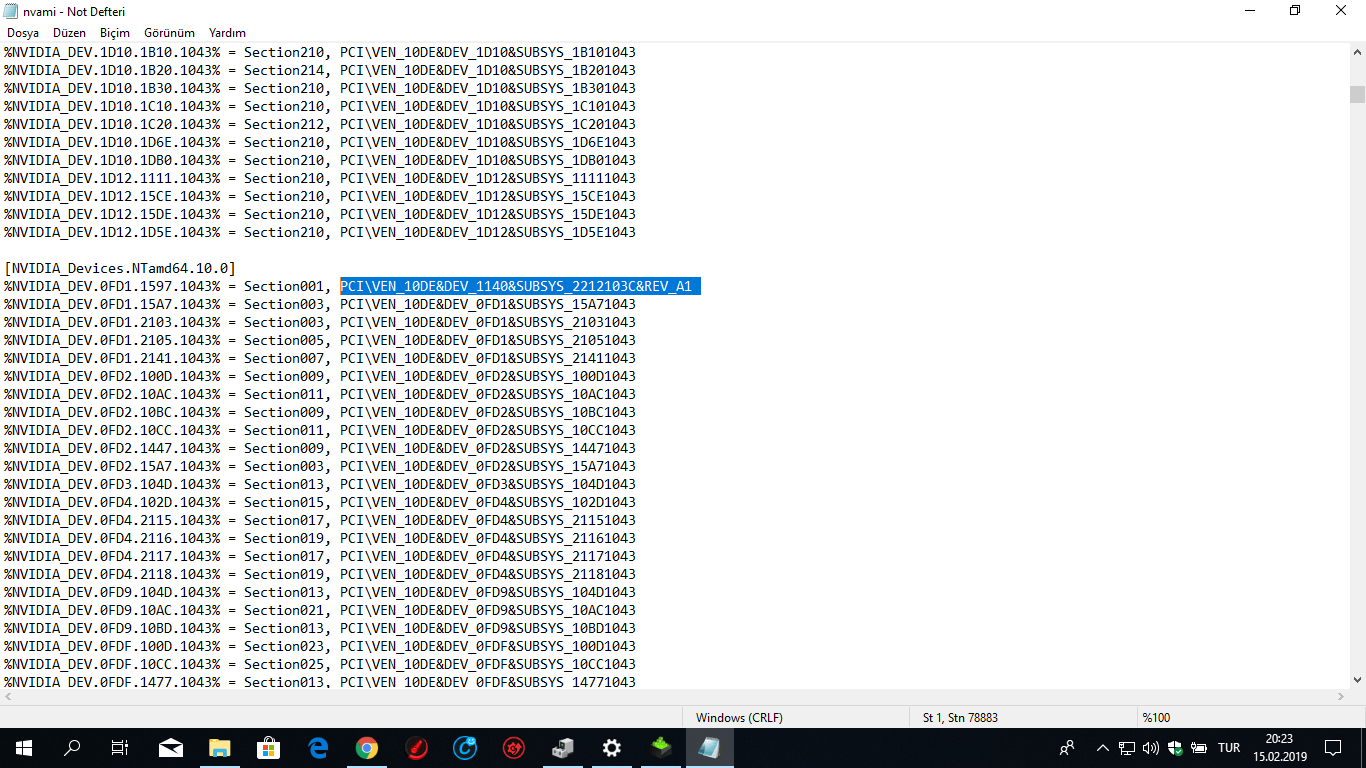Screen dimensions: 1366x768
Task: Open the green box app on the taskbar
Action: coord(661,747)
